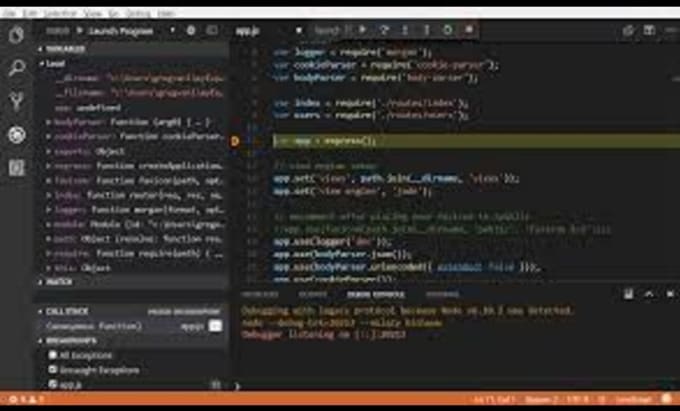Open the Explorer view in activity bar
The width and height of the screenshot is (680, 411).
click(16, 35)
